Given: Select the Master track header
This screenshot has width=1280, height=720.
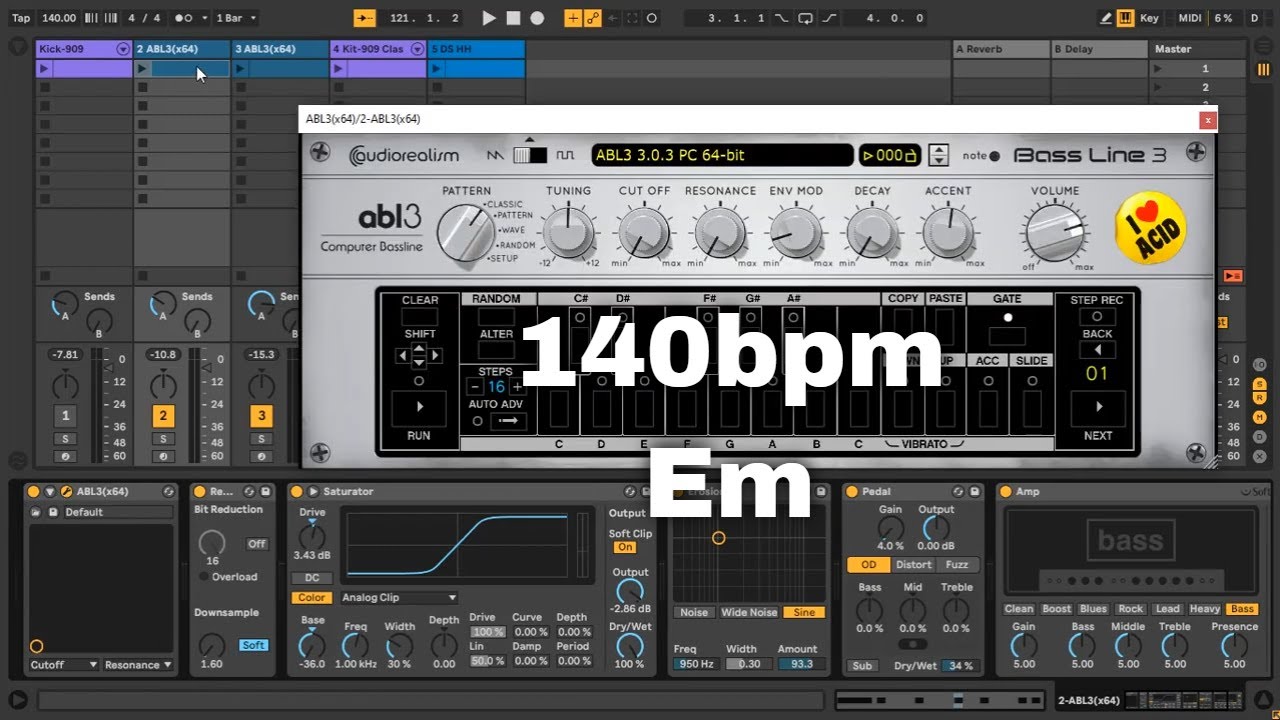Looking at the screenshot, I should pyautogui.click(x=1198, y=49).
